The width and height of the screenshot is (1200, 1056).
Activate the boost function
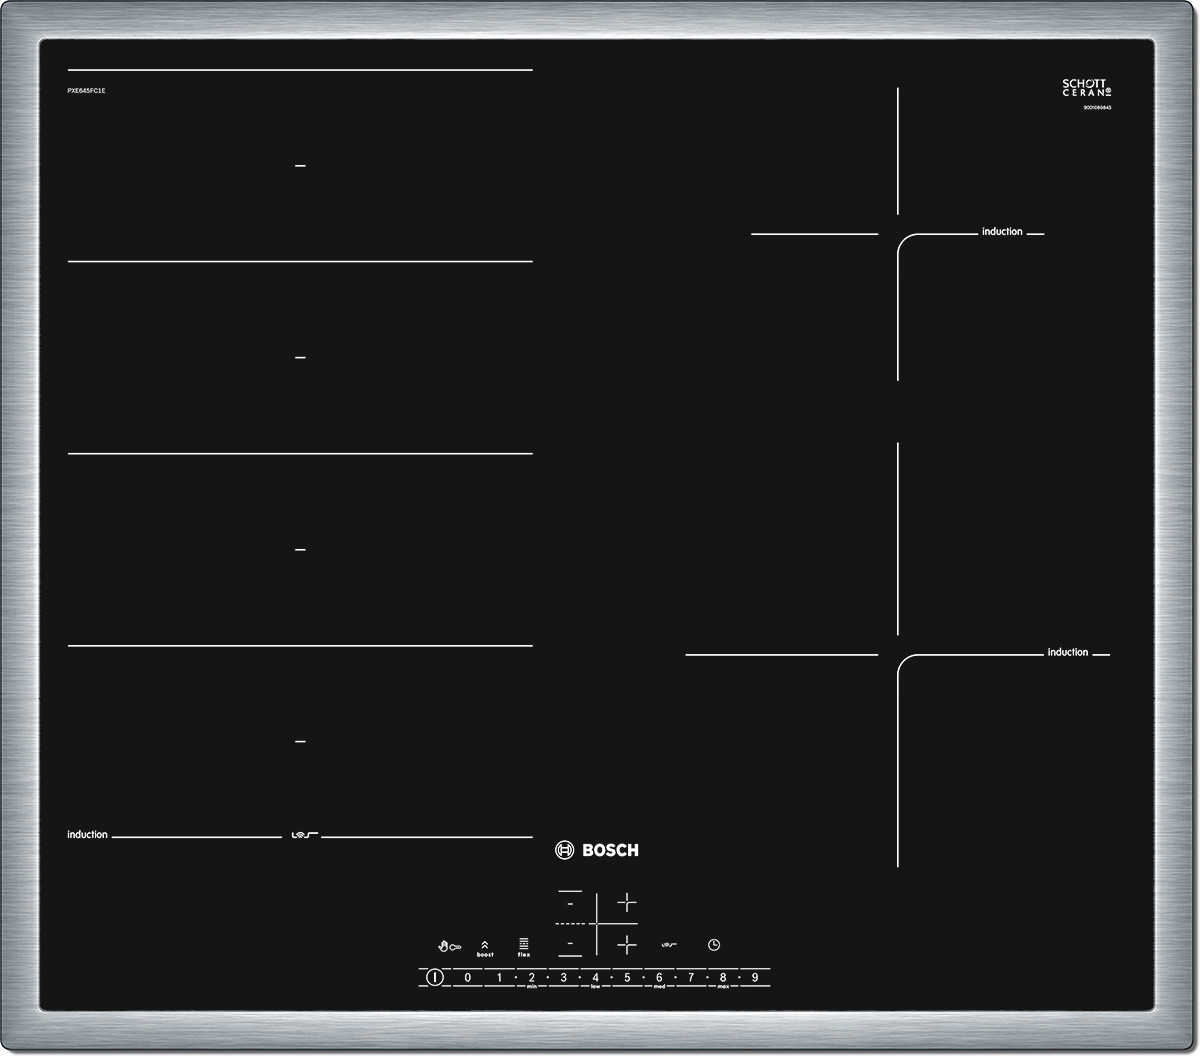tap(485, 947)
